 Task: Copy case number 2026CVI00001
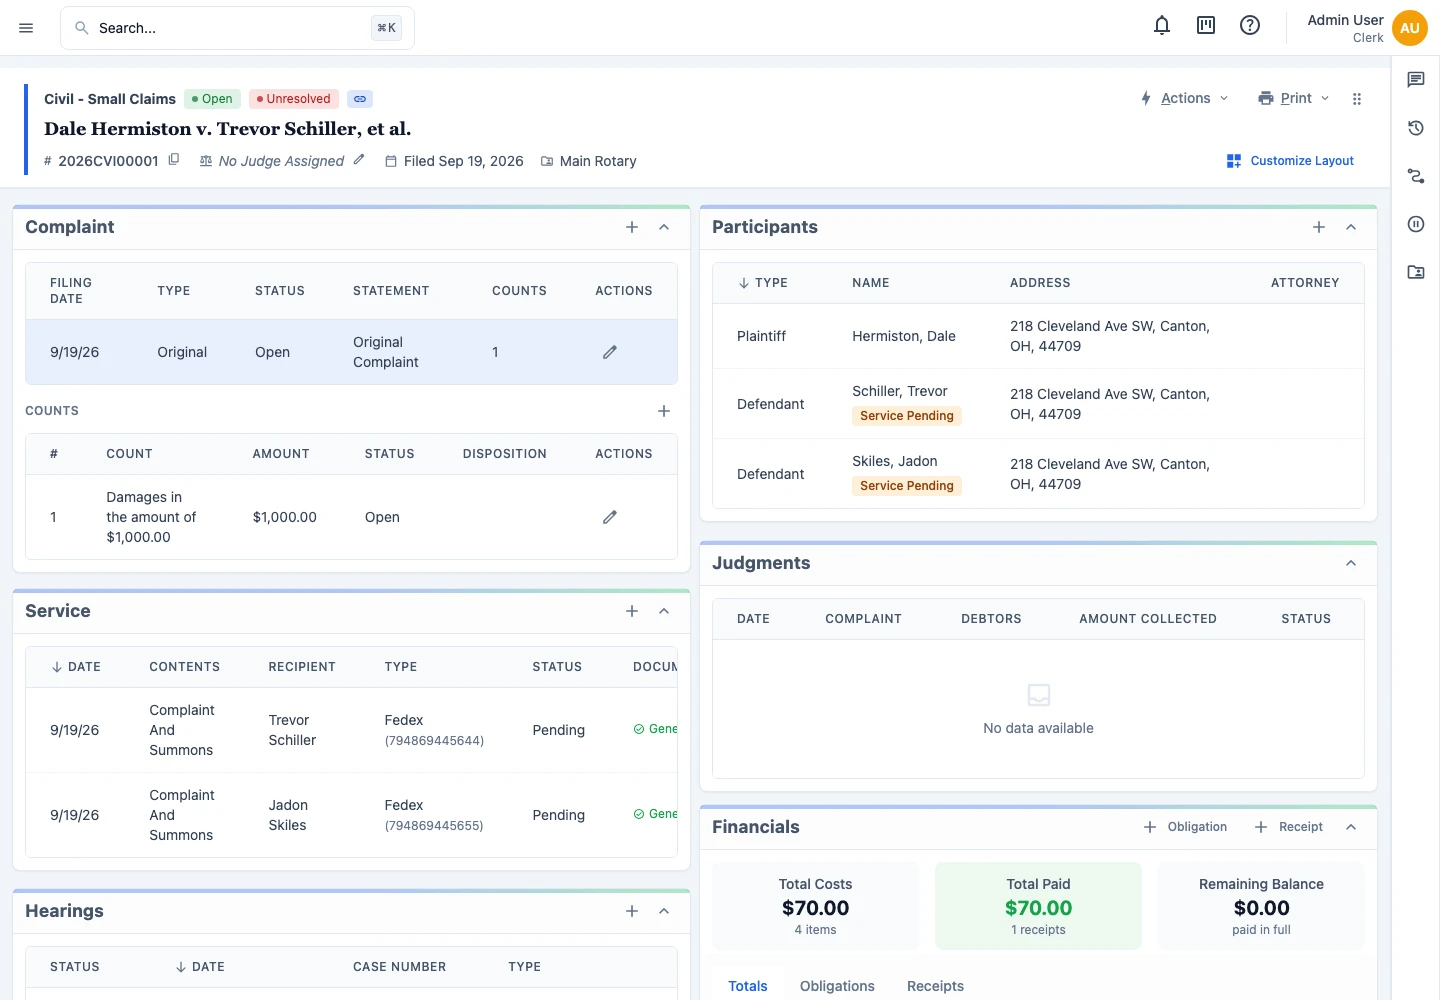(174, 160)
